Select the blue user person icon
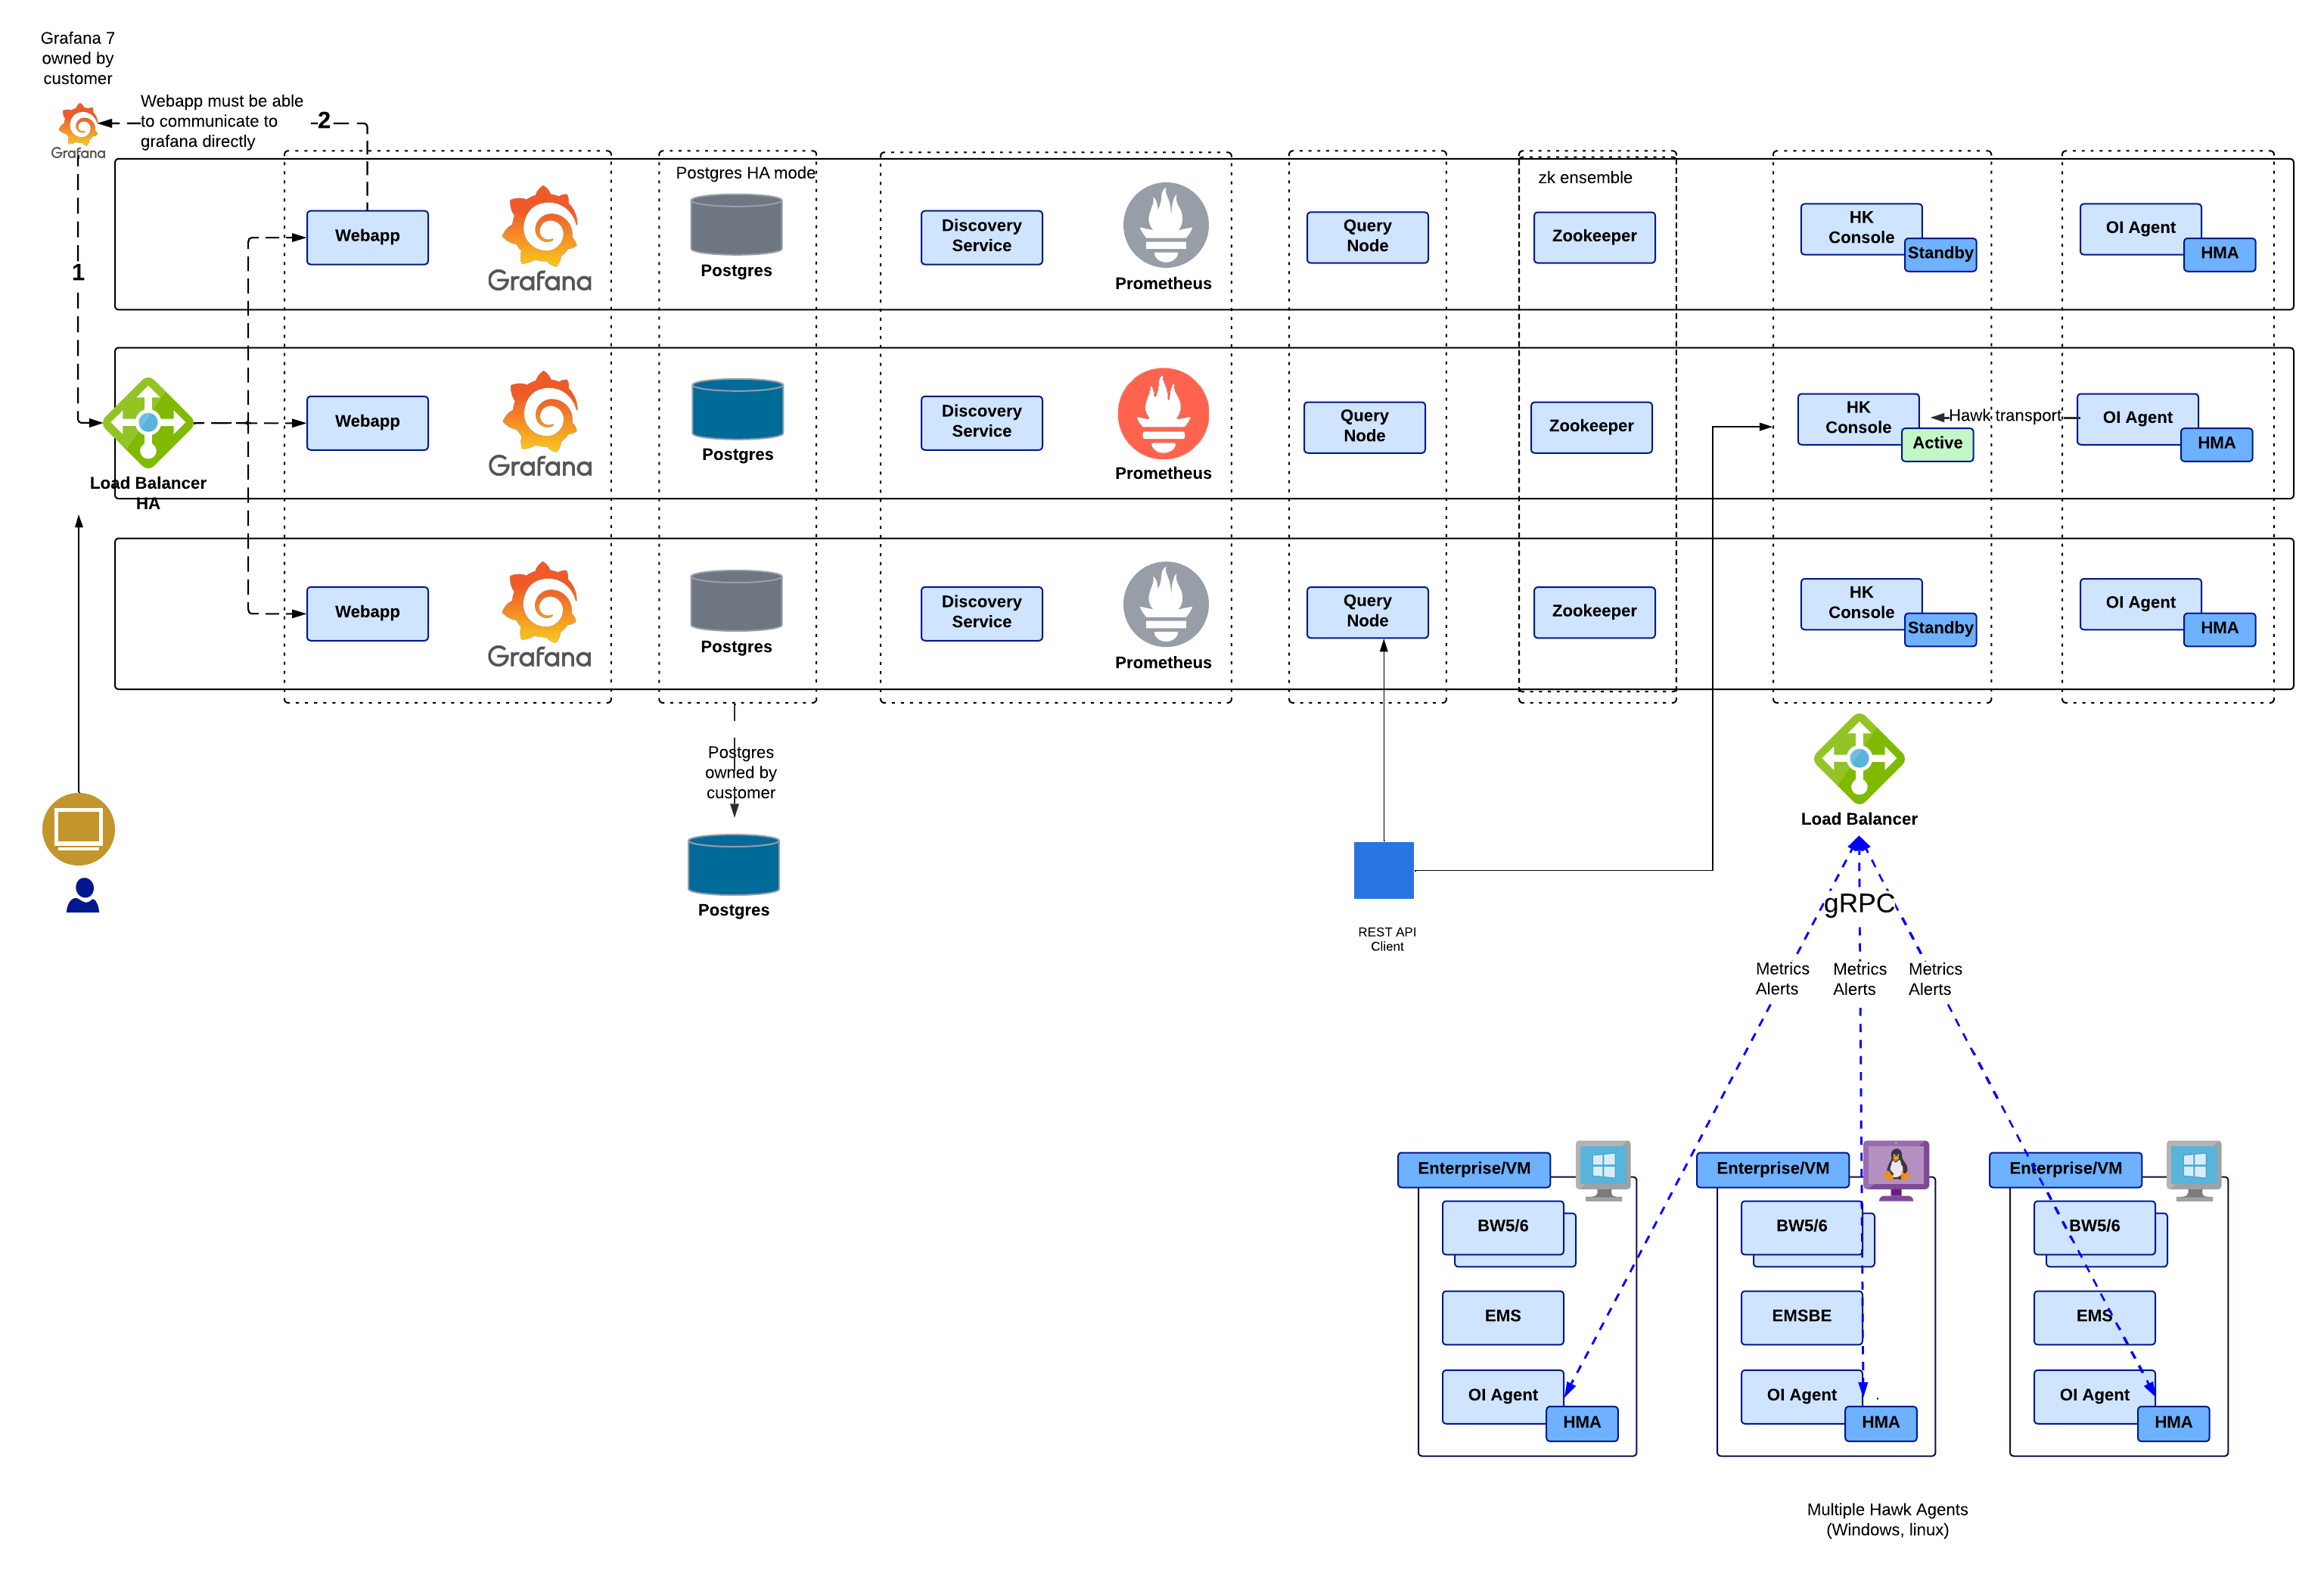This screenshot has height=1579, width=2324. [83, 895]
